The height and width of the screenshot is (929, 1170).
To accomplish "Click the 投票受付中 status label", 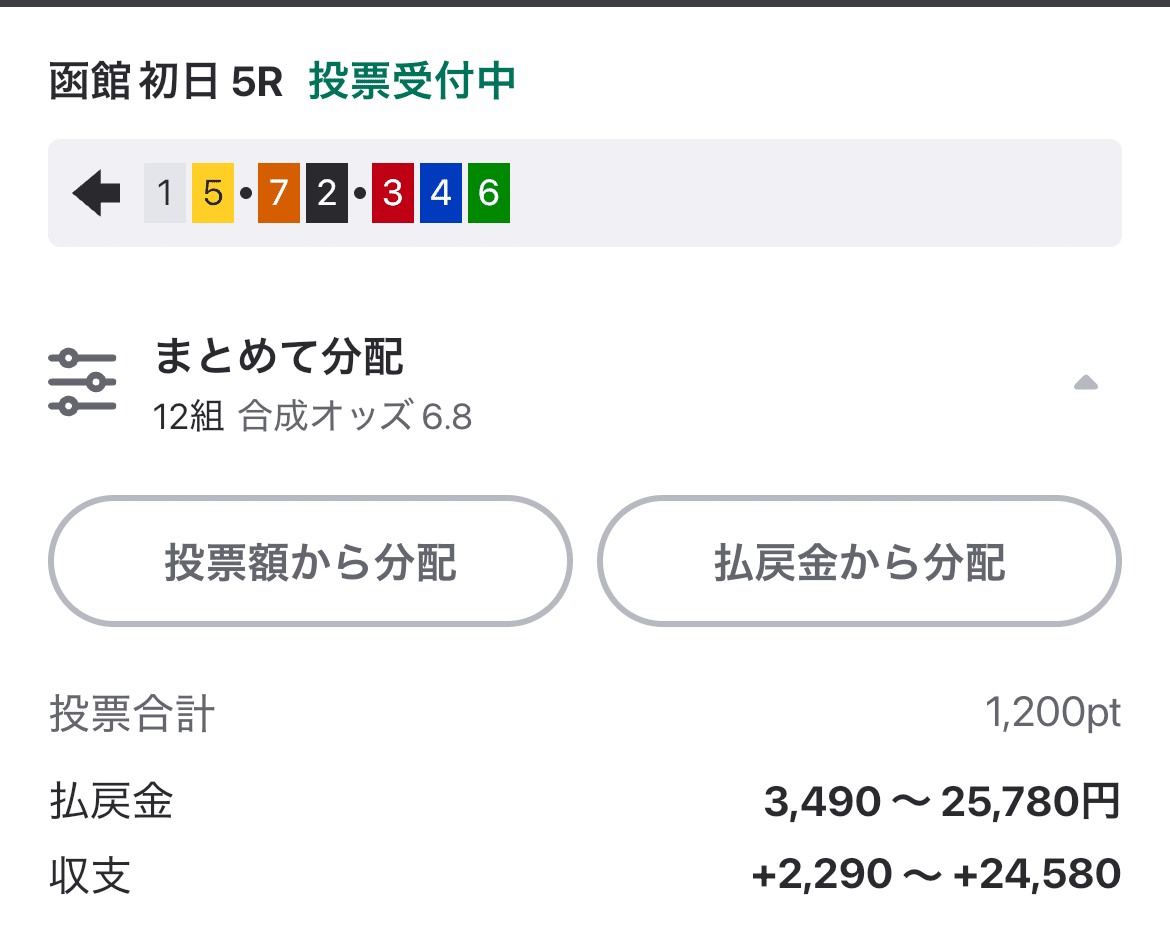I will click(413, 82).
